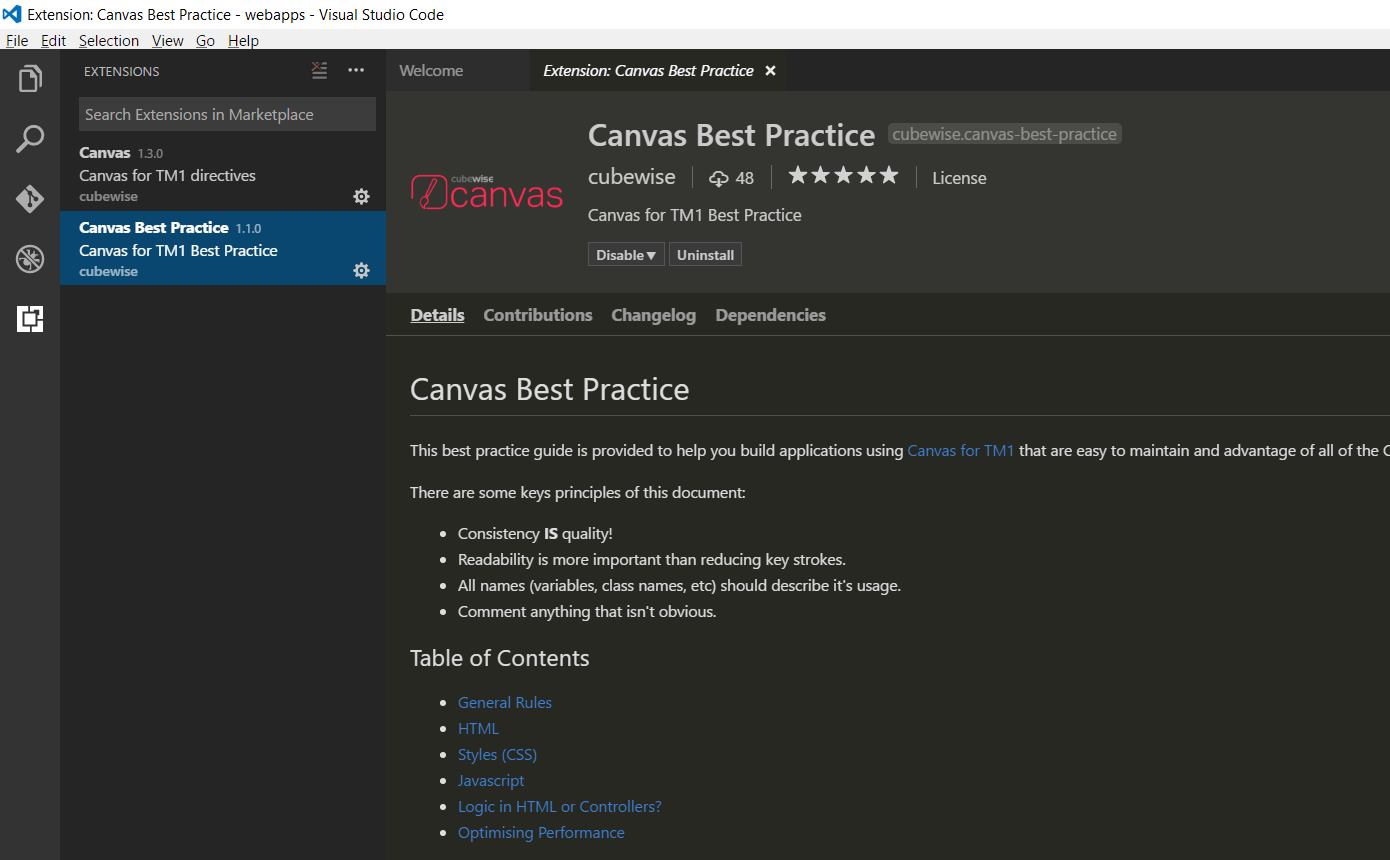Open More Actions (...) in the Extensions panel
The image size is (1390, 860).
[x=356, y=70]
